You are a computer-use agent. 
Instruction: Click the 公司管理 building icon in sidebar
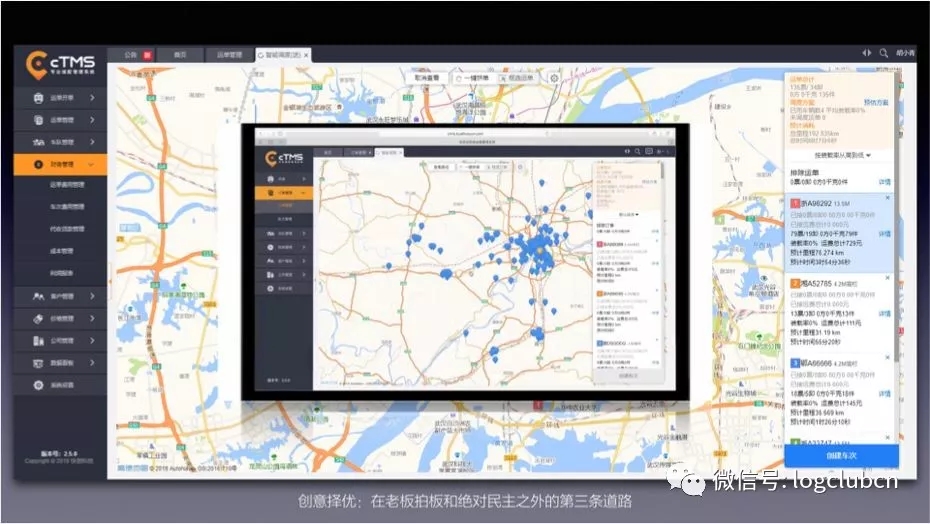(38, 341)
